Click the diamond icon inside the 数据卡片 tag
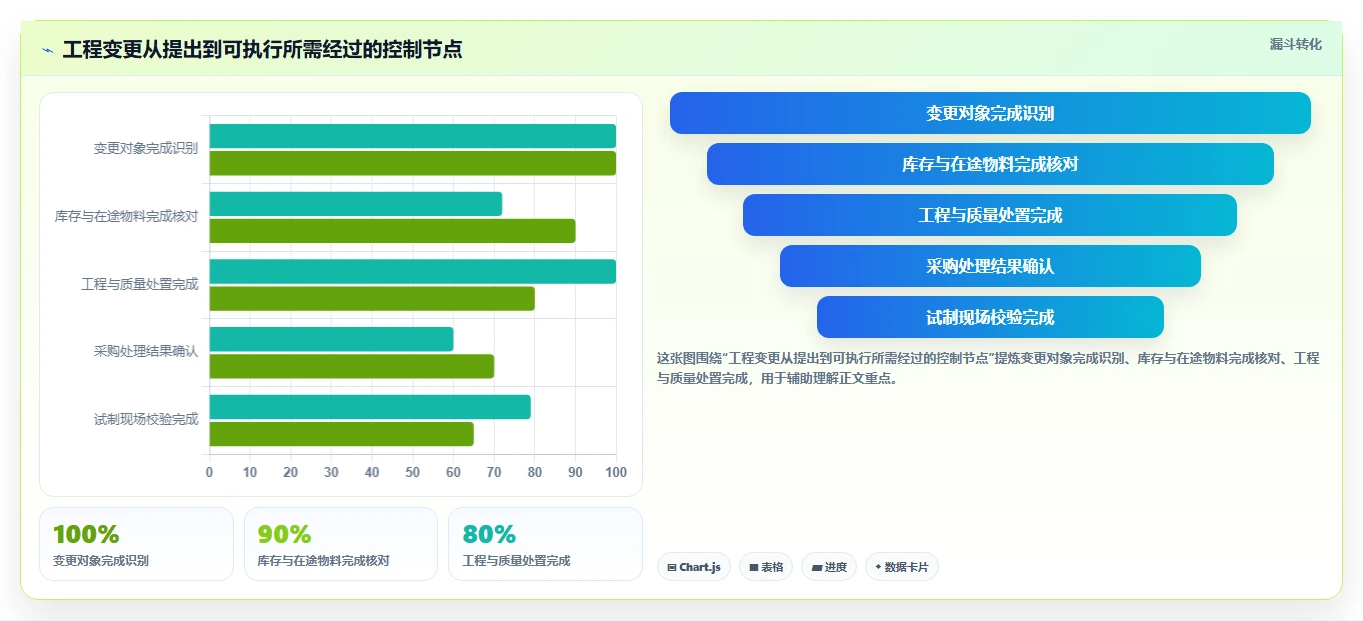This screenshot has height=621, width=1363. click(878, 567)
